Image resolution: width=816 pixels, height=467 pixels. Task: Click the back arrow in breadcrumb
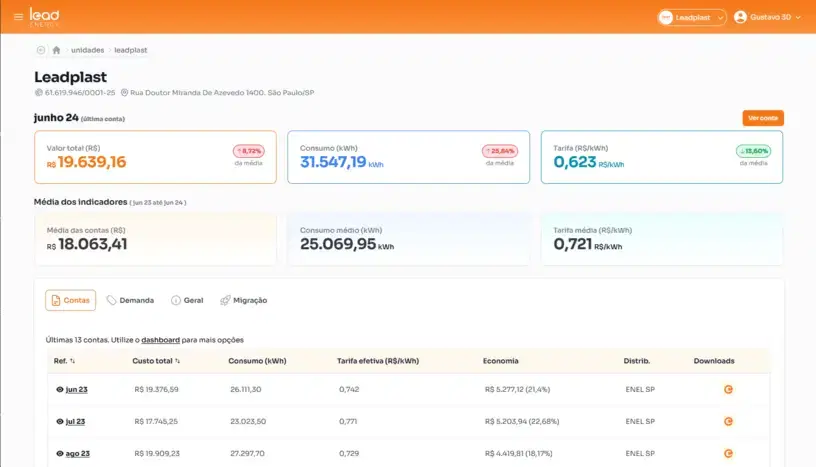[41, 50]
